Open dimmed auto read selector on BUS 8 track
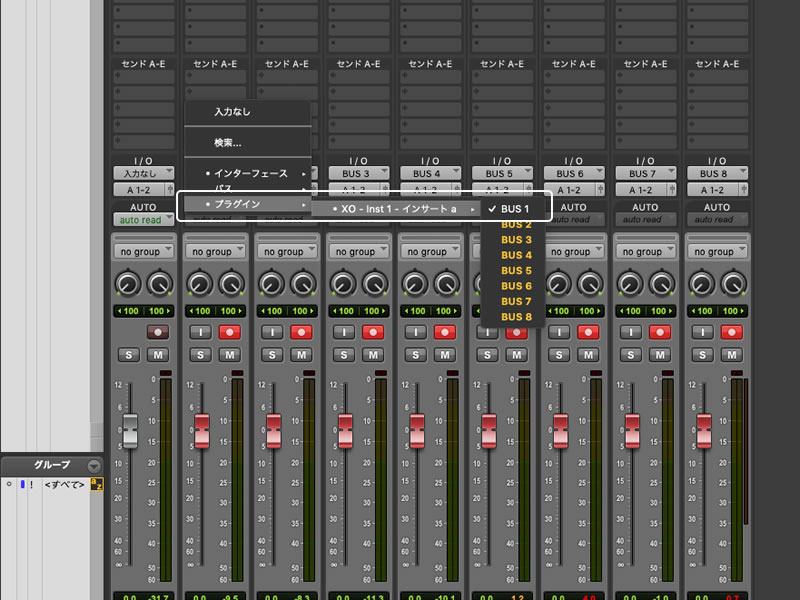The height and width of the screenshot is (600, 800). tap(718, 220)
